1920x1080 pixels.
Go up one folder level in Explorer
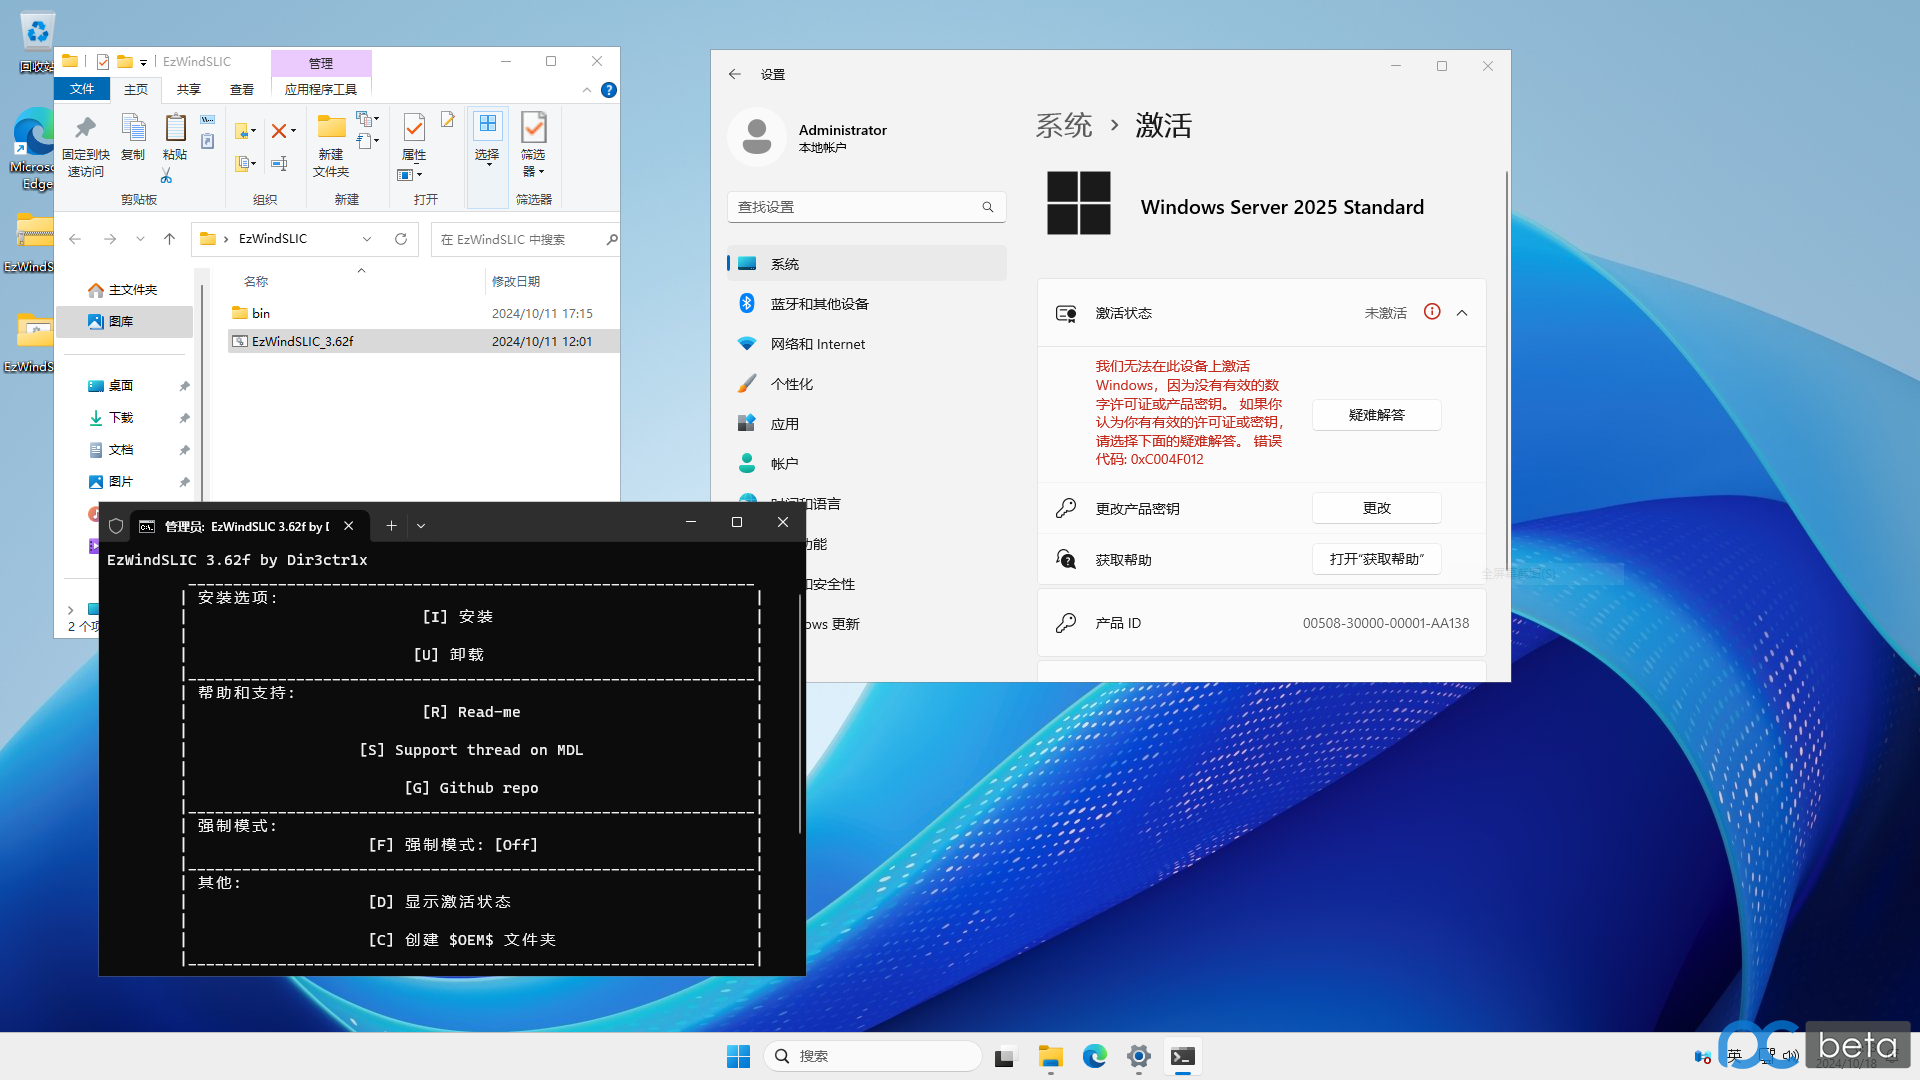click(170, 239)
